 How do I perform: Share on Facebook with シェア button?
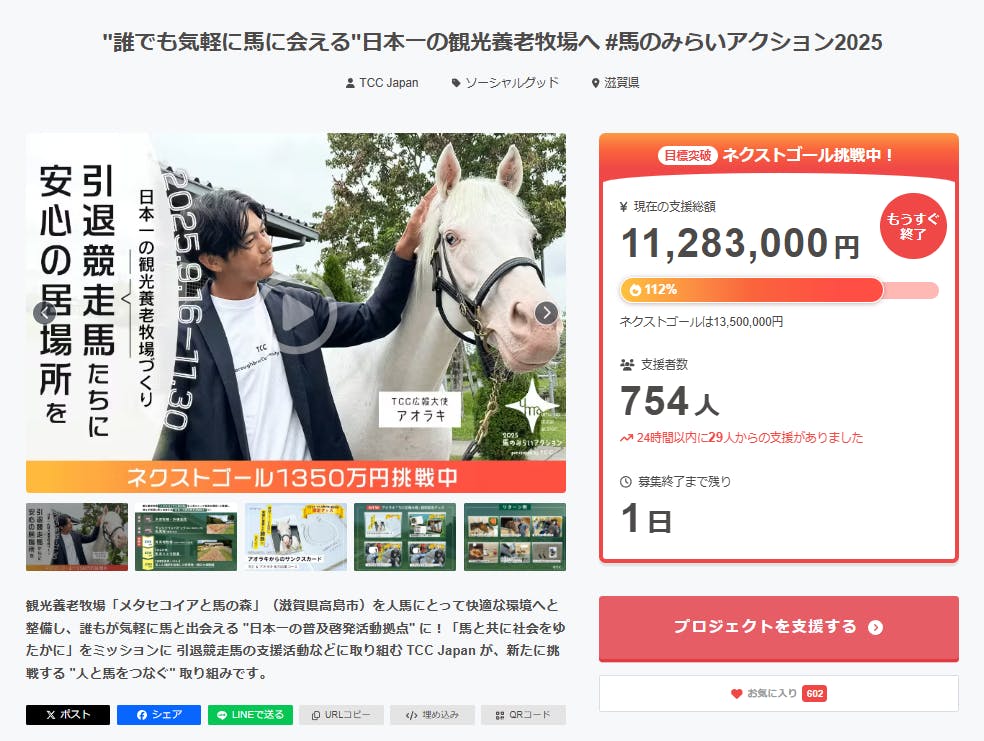(159, 715)
